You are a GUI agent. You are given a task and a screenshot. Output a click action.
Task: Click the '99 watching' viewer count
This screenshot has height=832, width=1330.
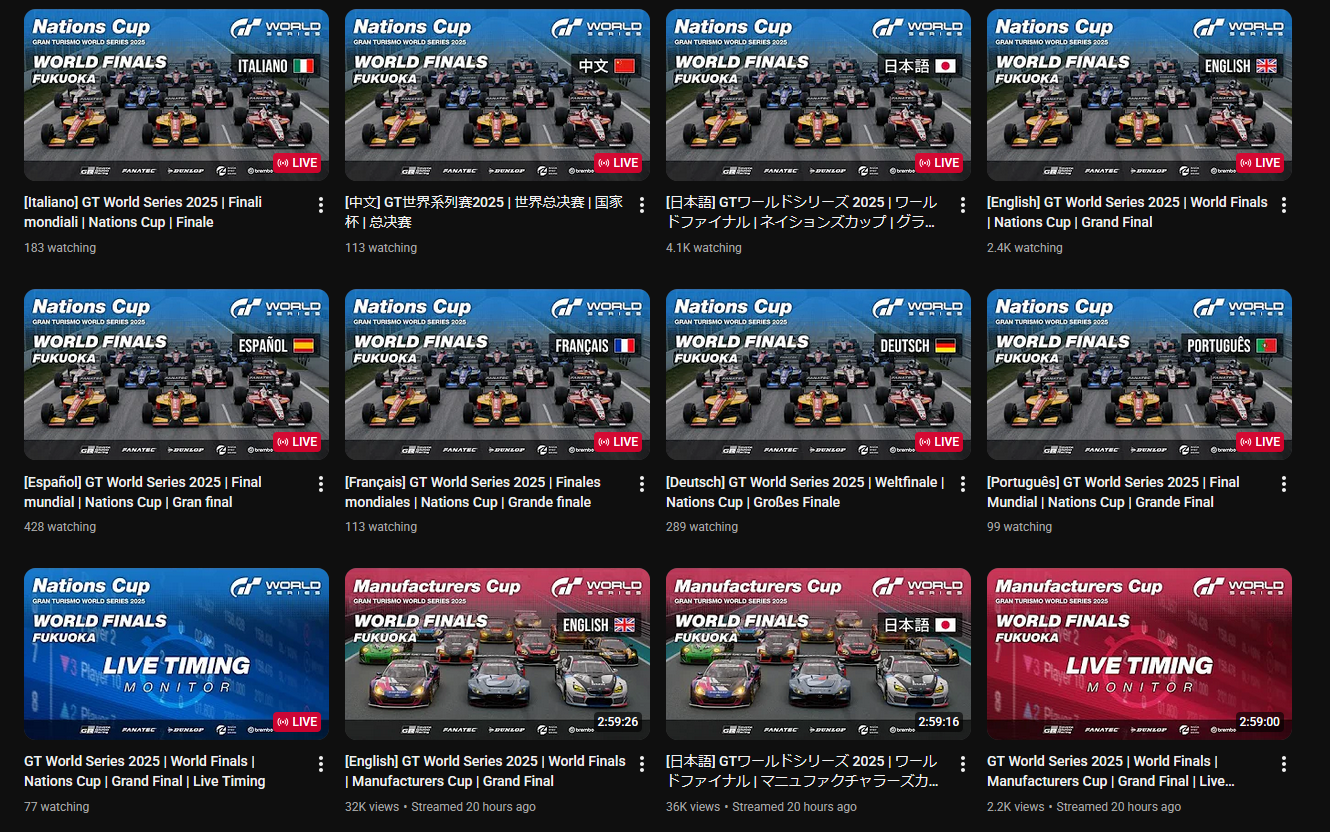coord(1020,527)
